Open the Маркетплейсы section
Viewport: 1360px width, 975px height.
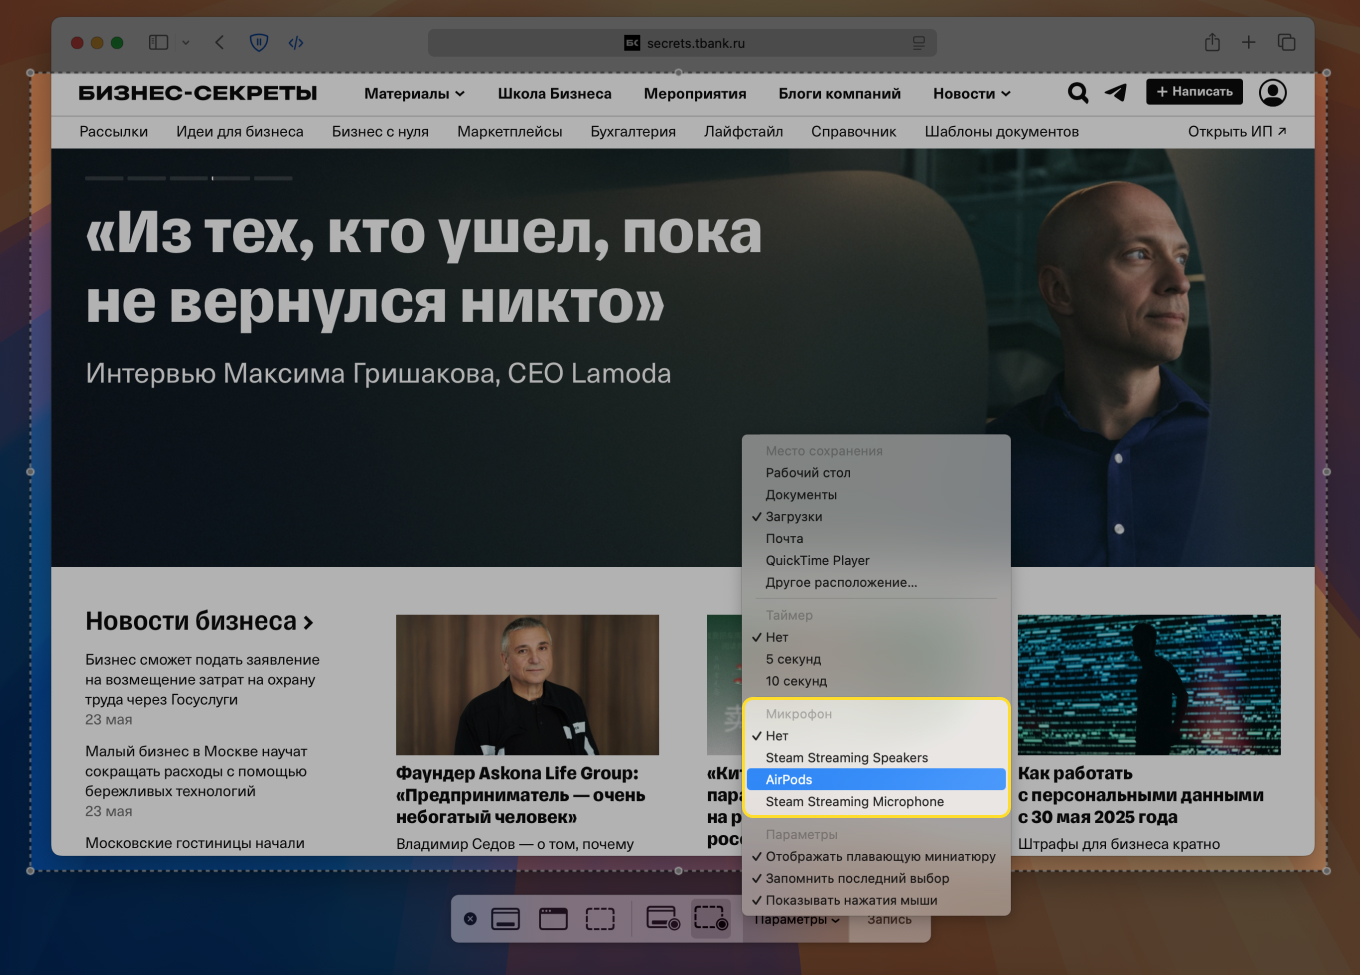510,131
